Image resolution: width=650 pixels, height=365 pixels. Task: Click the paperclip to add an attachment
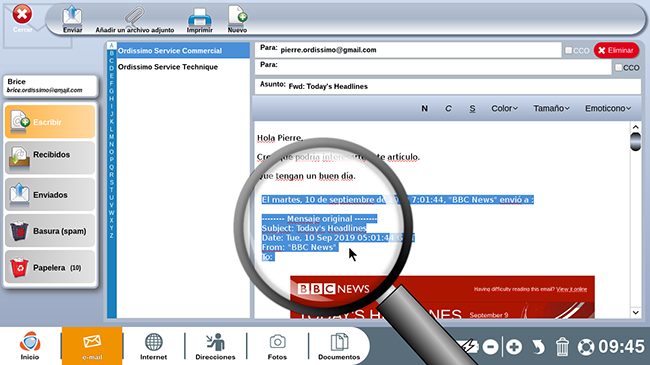[x=135, y=19]
